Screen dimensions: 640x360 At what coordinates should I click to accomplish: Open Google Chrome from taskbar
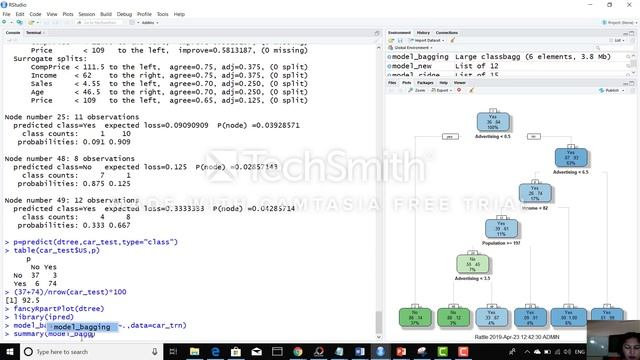tap(298, 352)
